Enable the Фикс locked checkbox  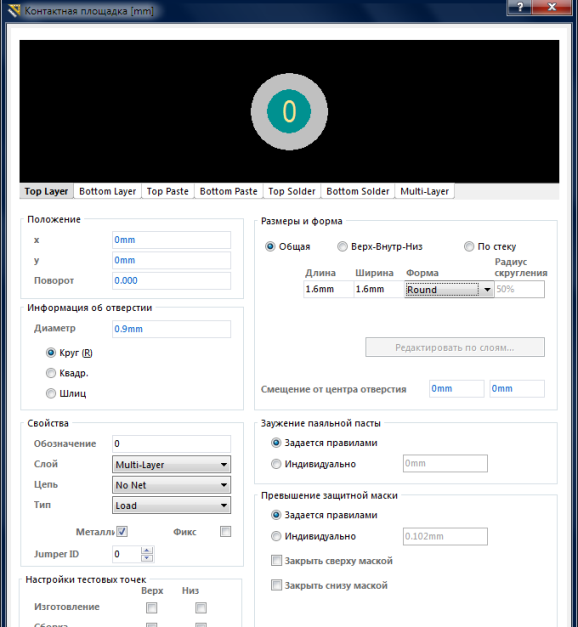[226, 531]
